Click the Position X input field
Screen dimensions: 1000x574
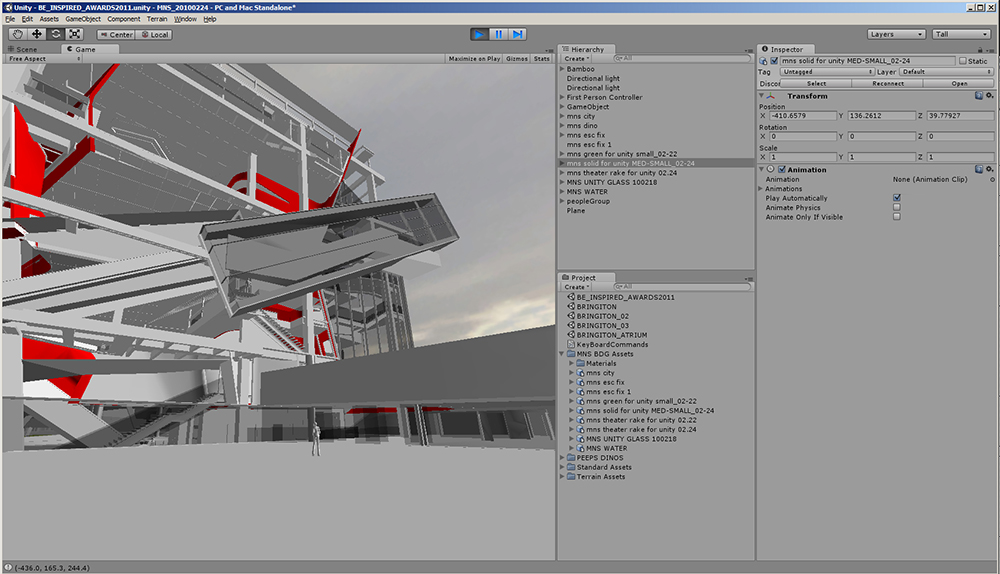[x=801, y=116]
